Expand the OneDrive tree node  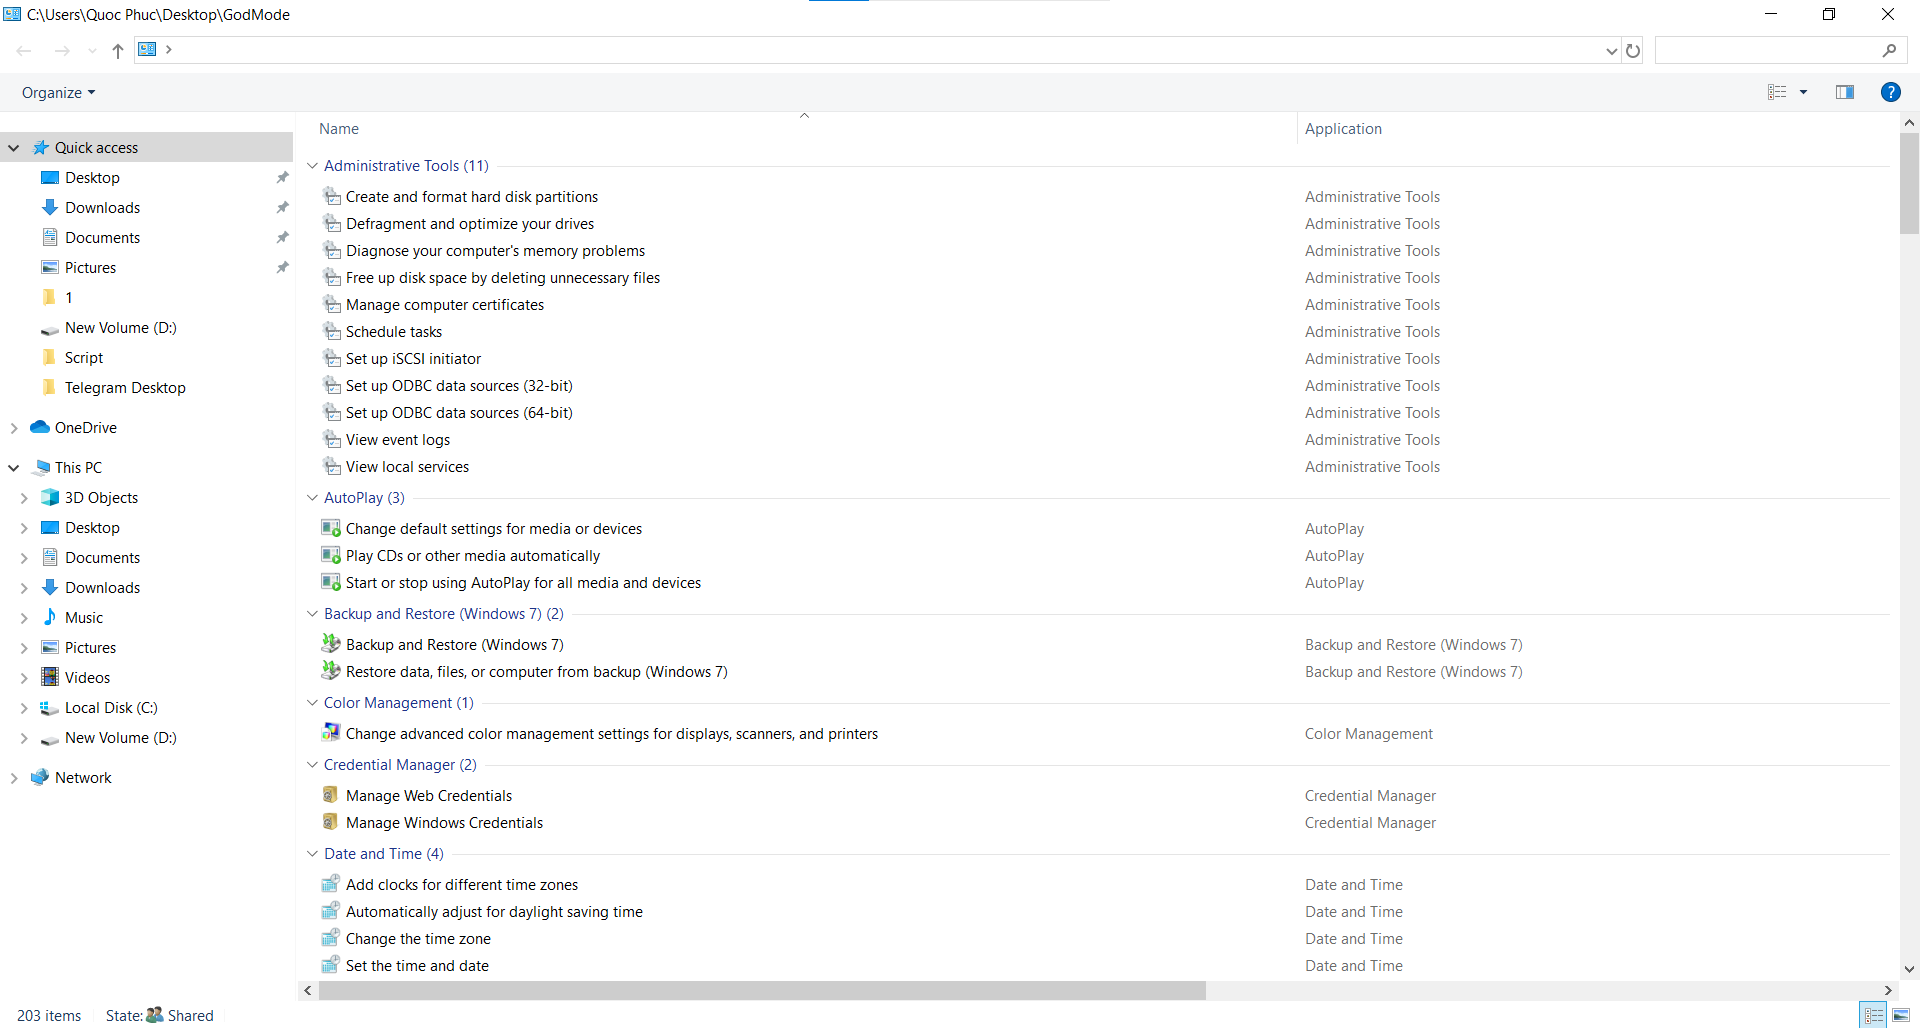click(x=14, y=428)
